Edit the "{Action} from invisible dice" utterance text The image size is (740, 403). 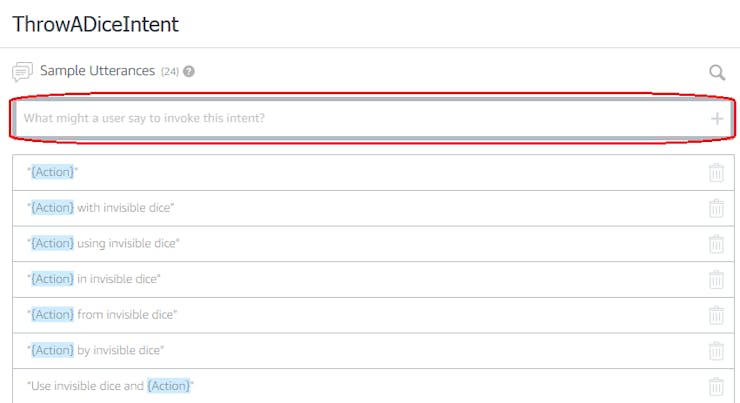tap(102, 315)
